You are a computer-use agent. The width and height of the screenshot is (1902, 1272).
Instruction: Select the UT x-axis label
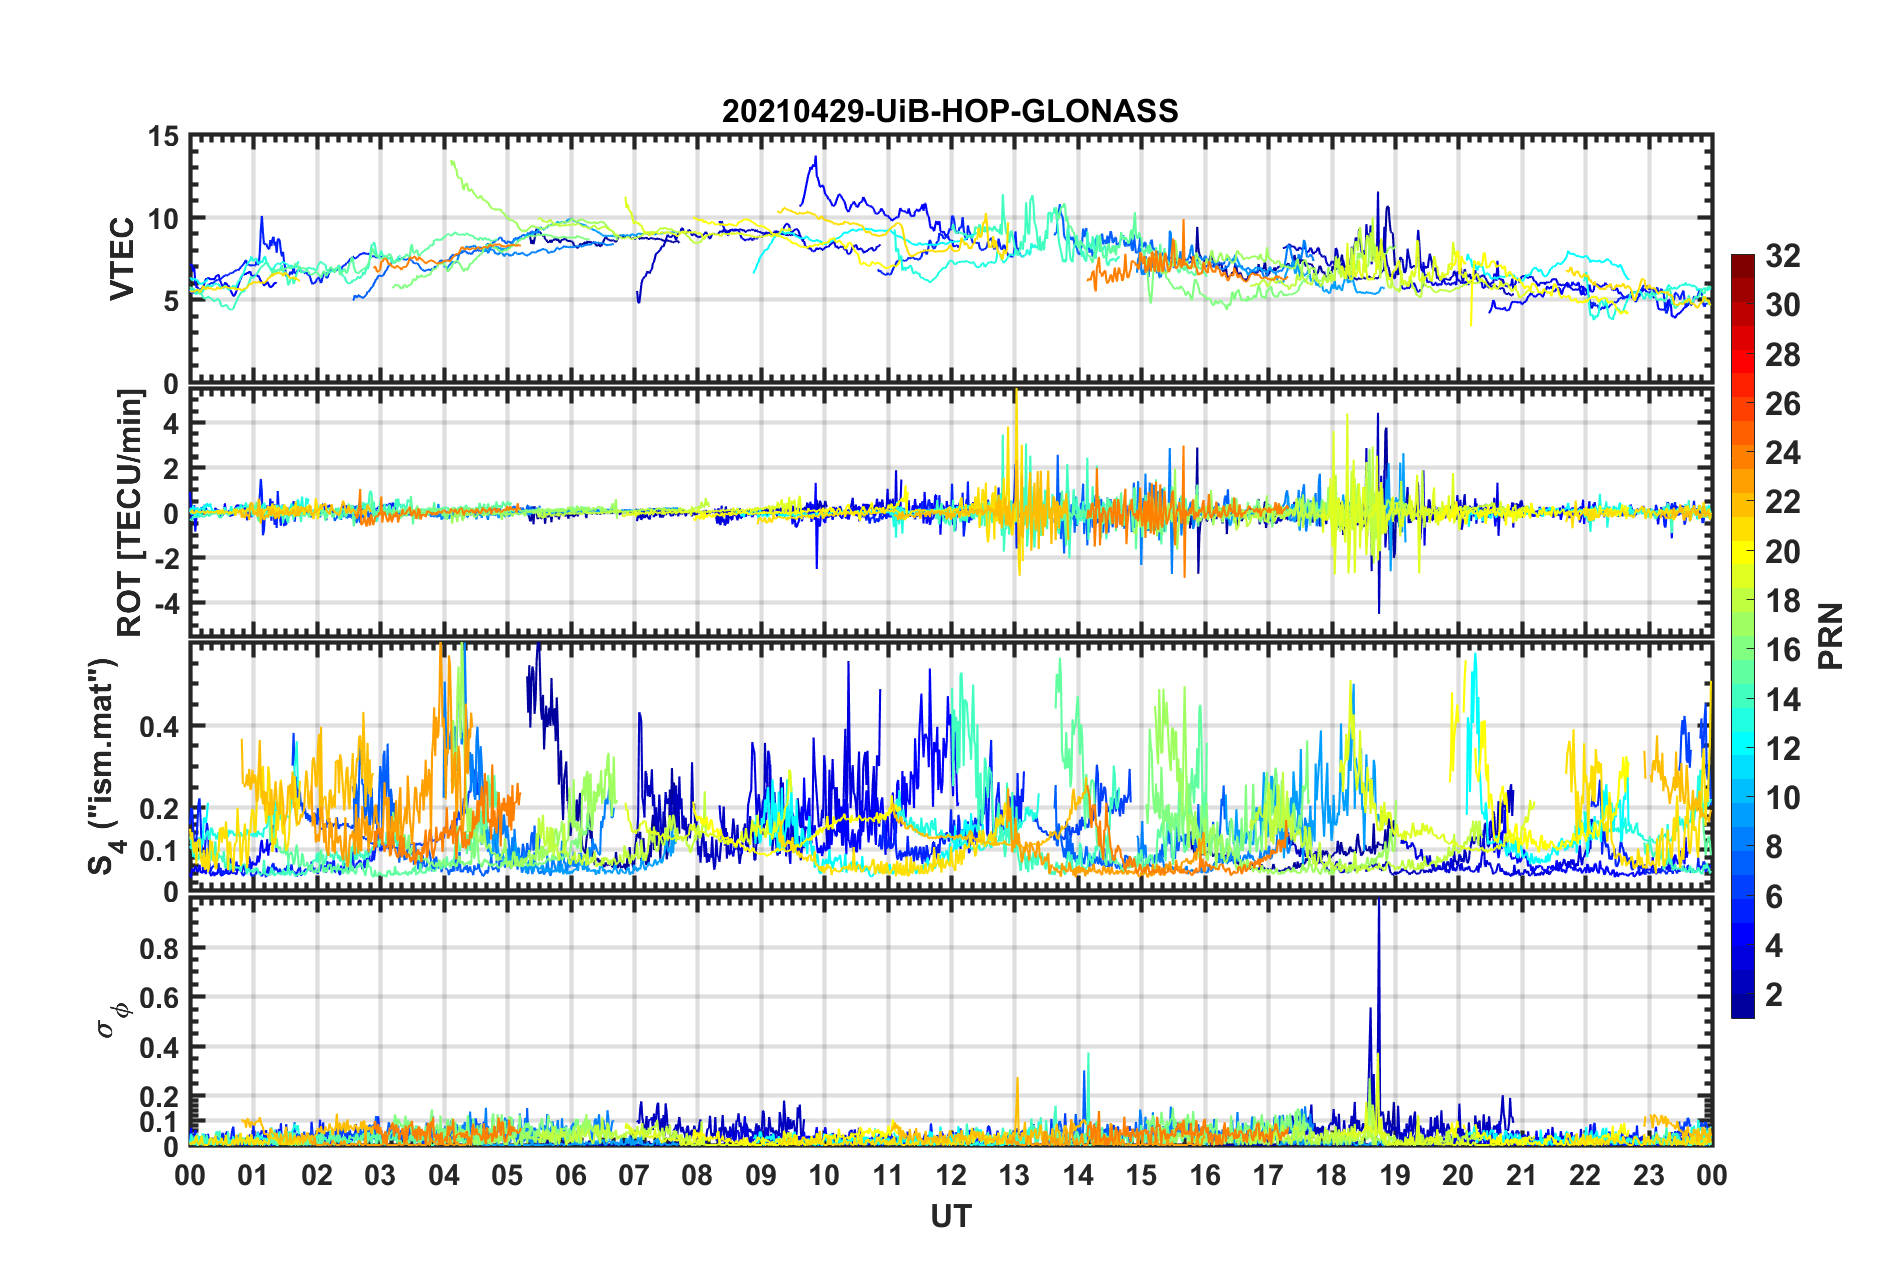pos(950,1216)
